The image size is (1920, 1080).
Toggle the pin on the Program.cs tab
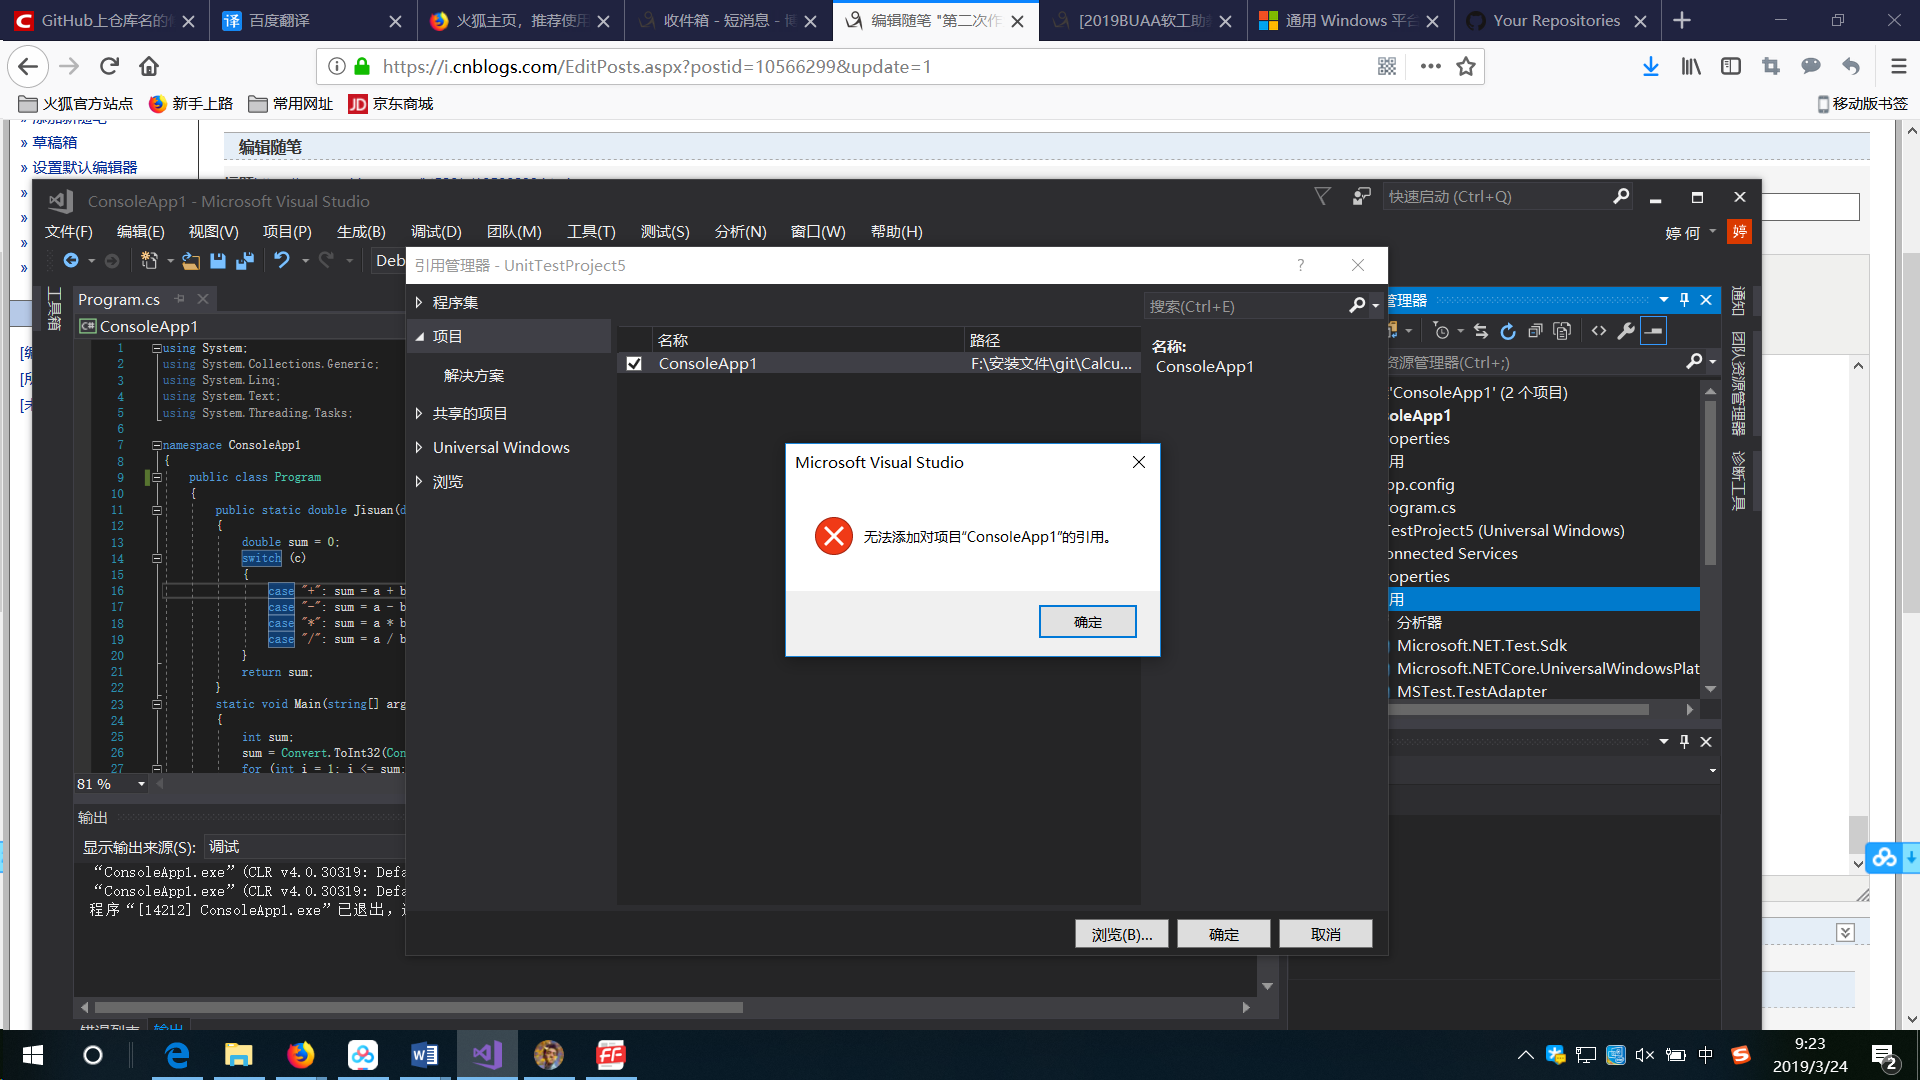180,299
